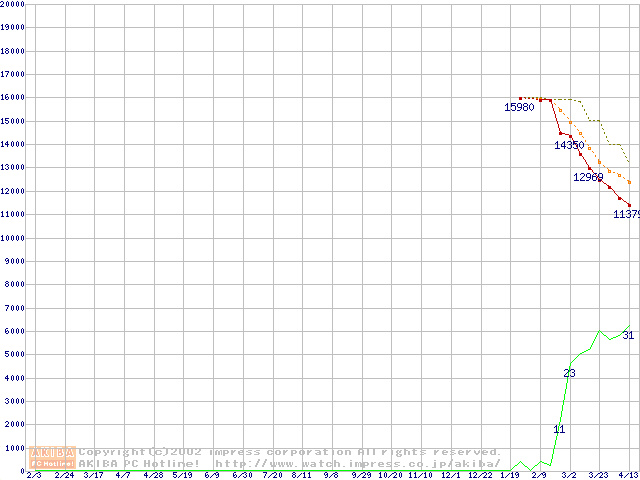
Task: Click the 12969 data label
Action: click(x=588, y=177)
